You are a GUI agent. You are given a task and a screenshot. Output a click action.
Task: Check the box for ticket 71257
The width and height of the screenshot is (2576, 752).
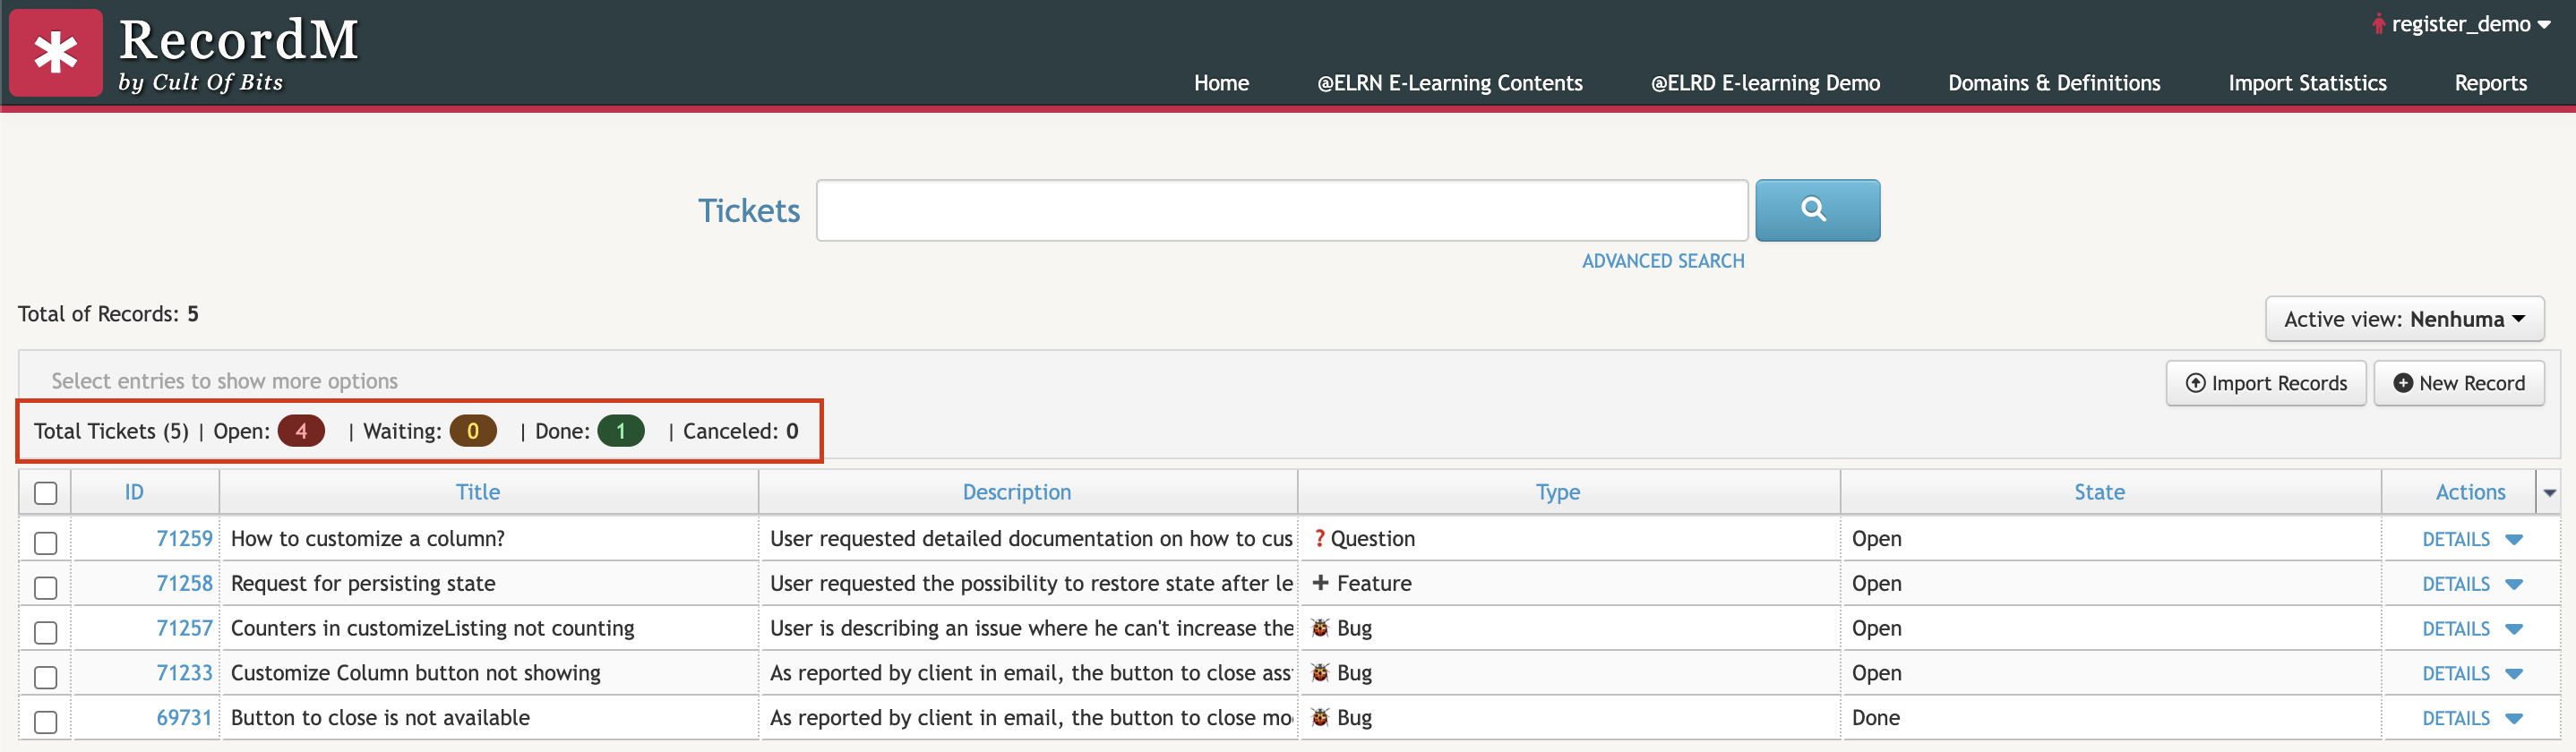46,633
